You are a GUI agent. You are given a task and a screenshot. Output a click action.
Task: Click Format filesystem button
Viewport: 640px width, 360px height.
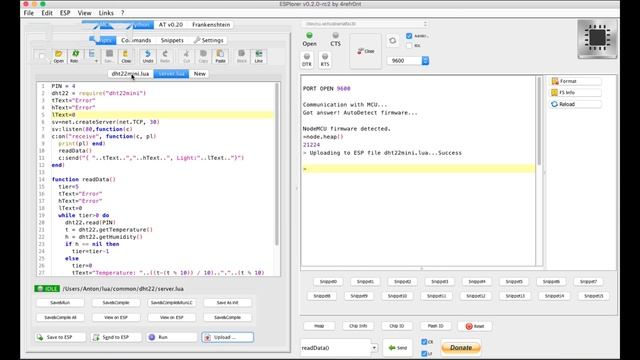(x=576, y=81)
